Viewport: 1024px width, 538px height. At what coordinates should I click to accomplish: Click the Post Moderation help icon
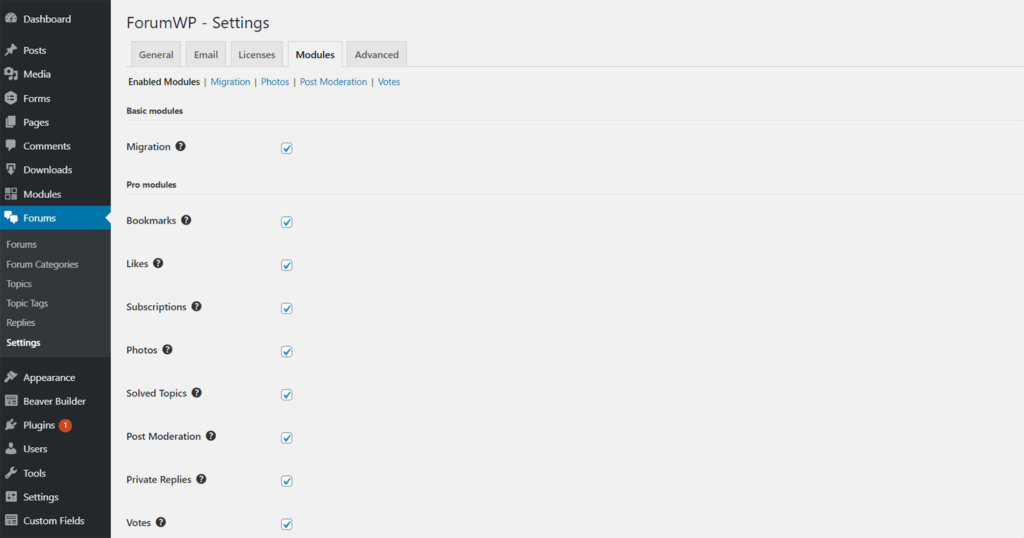[211, 435]
